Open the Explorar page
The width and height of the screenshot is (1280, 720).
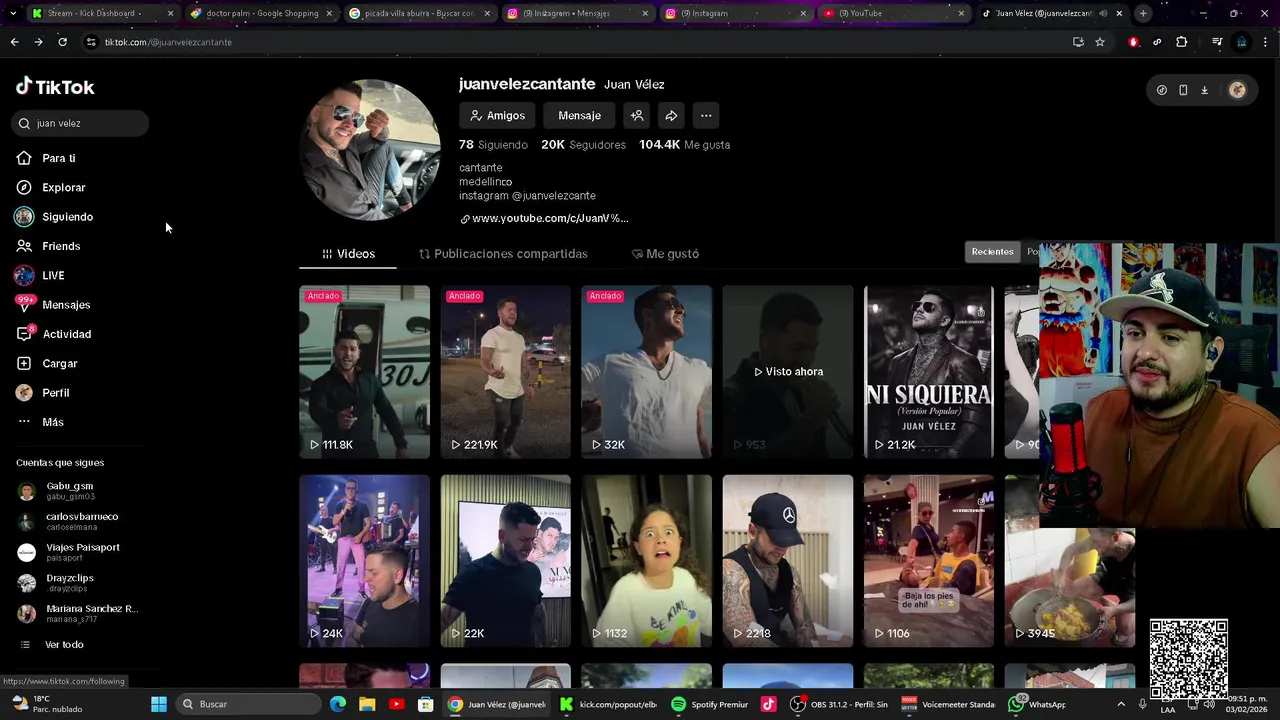[63, 187]
